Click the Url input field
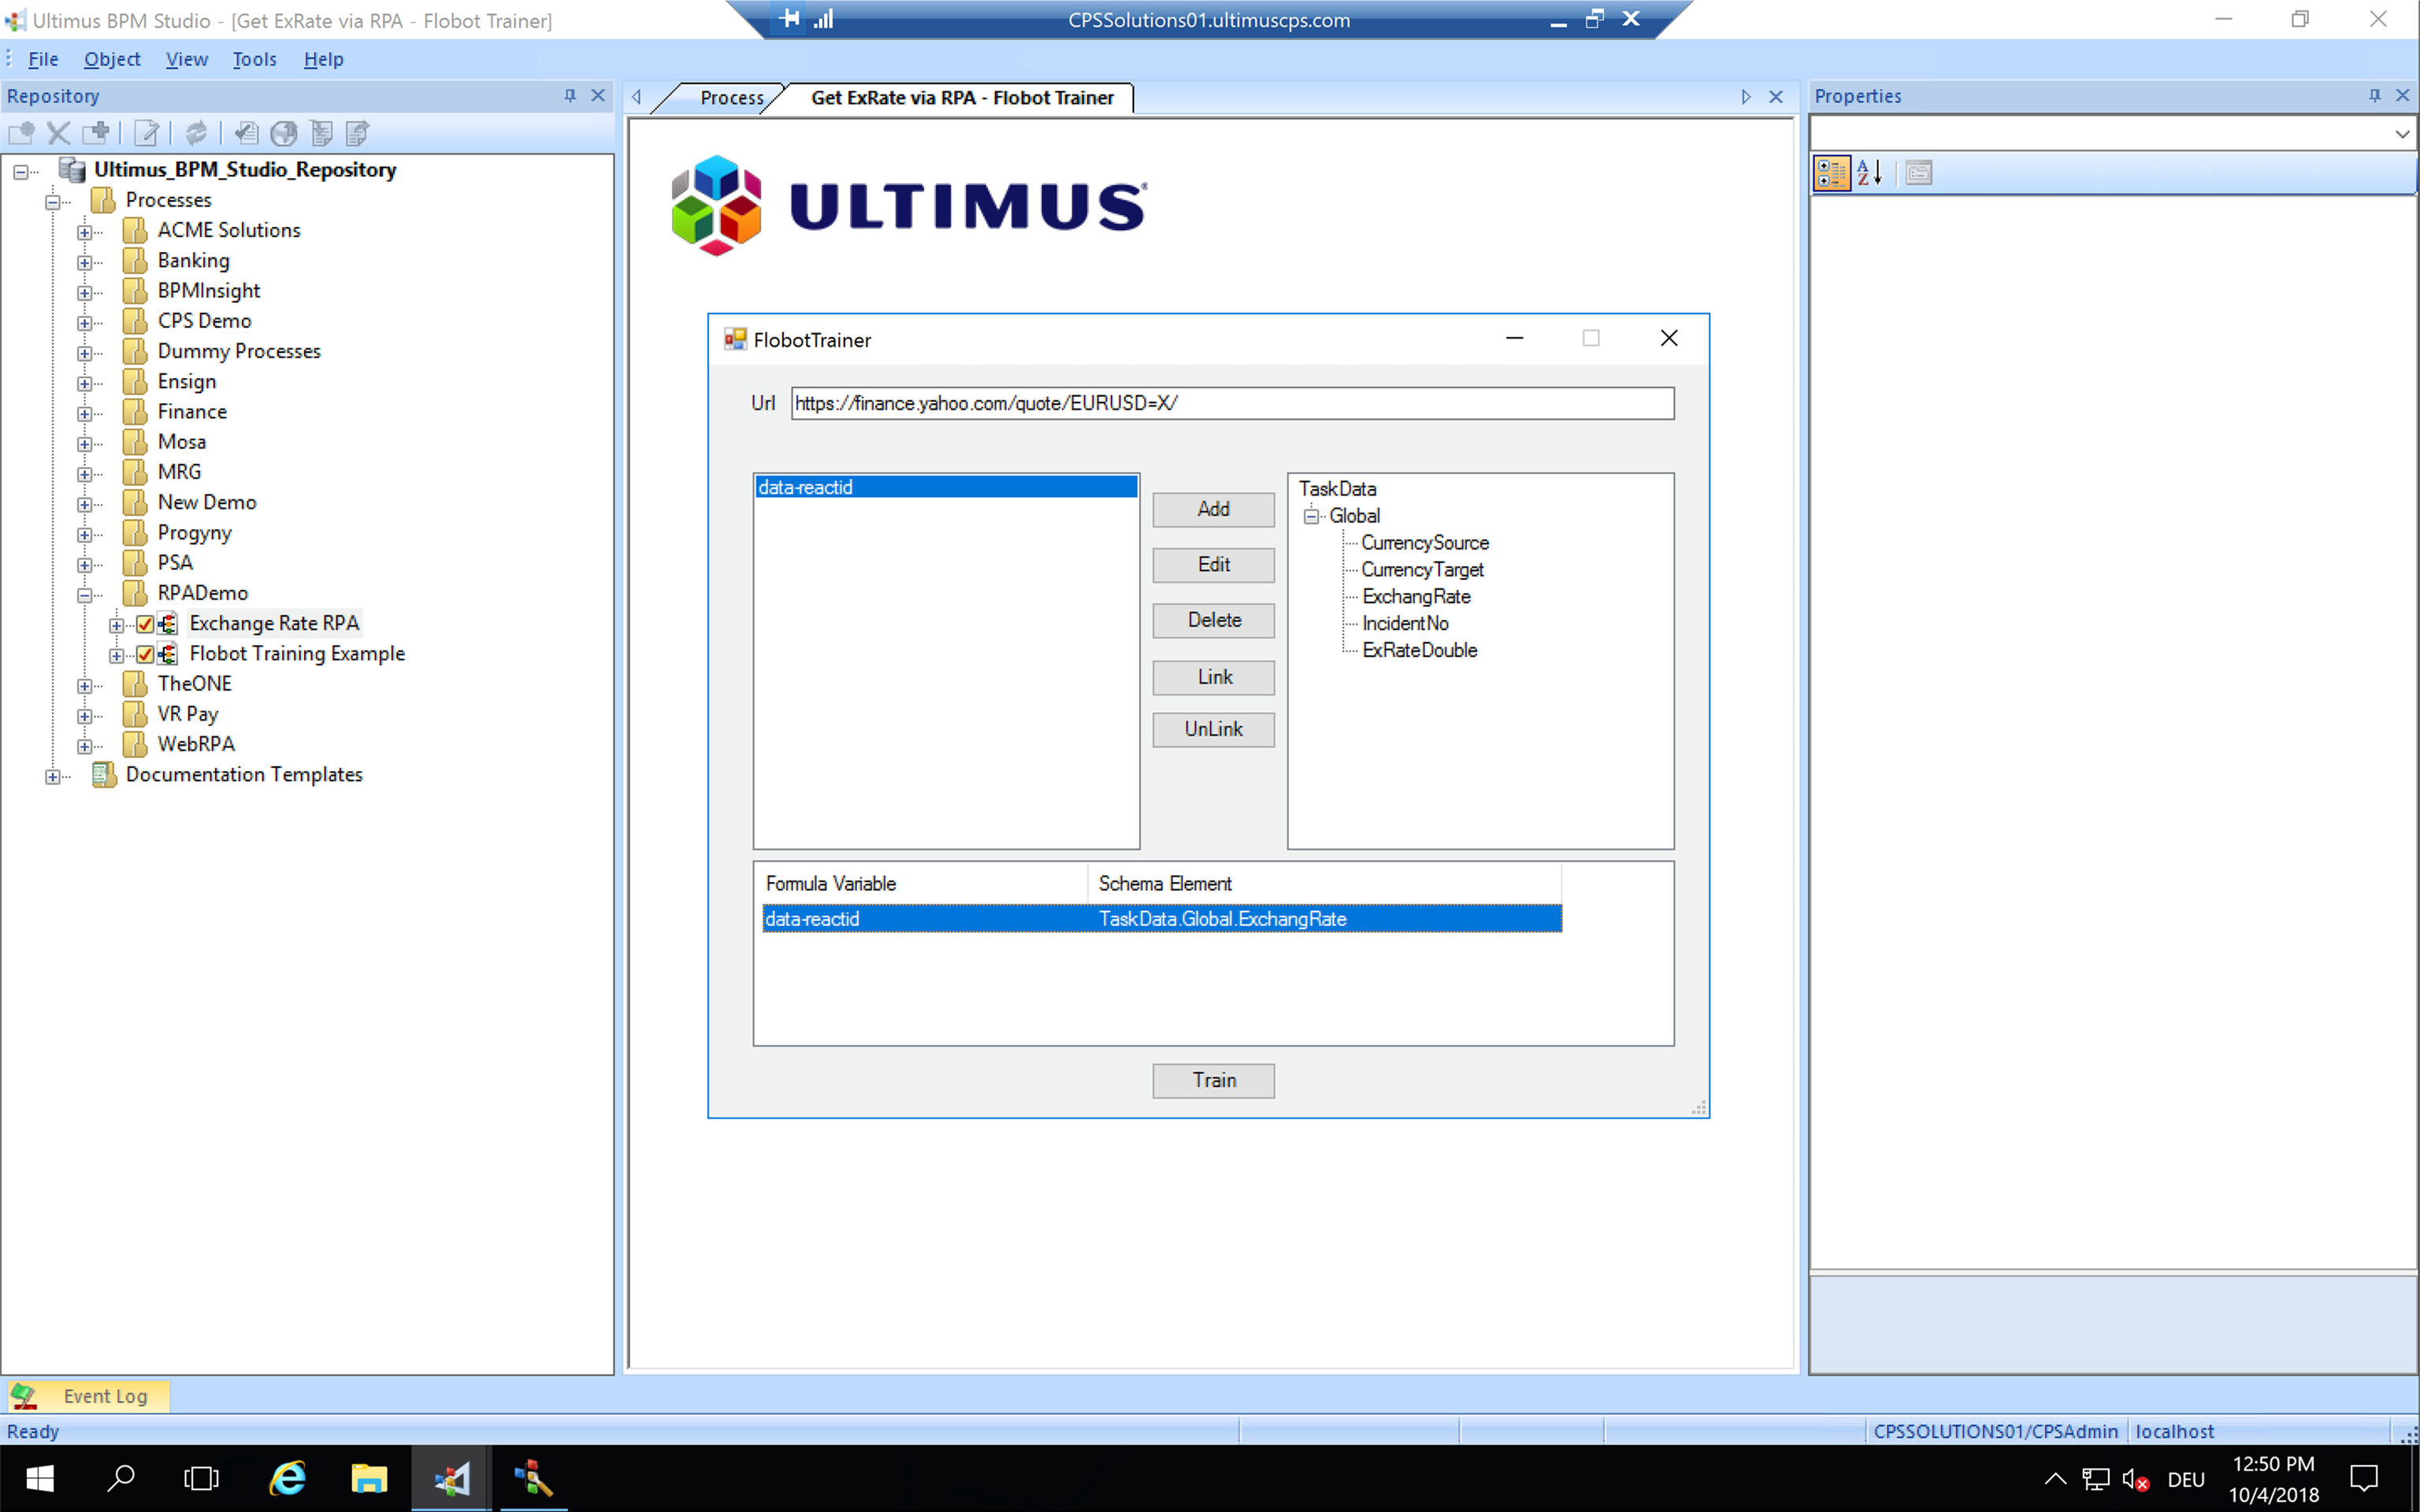This screenshot has height=1512, width=2420. pos(1232,403)
